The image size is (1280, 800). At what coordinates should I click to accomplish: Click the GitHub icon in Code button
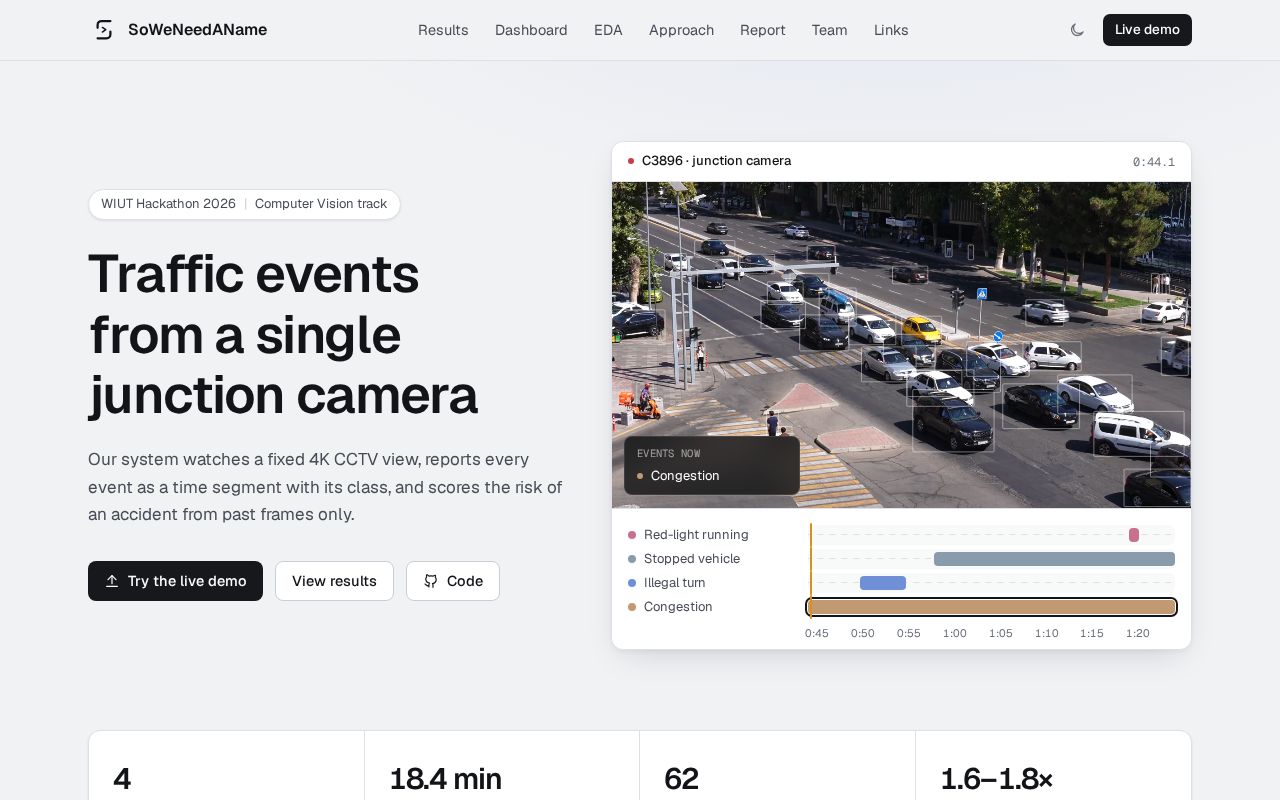tap(431, 581)
